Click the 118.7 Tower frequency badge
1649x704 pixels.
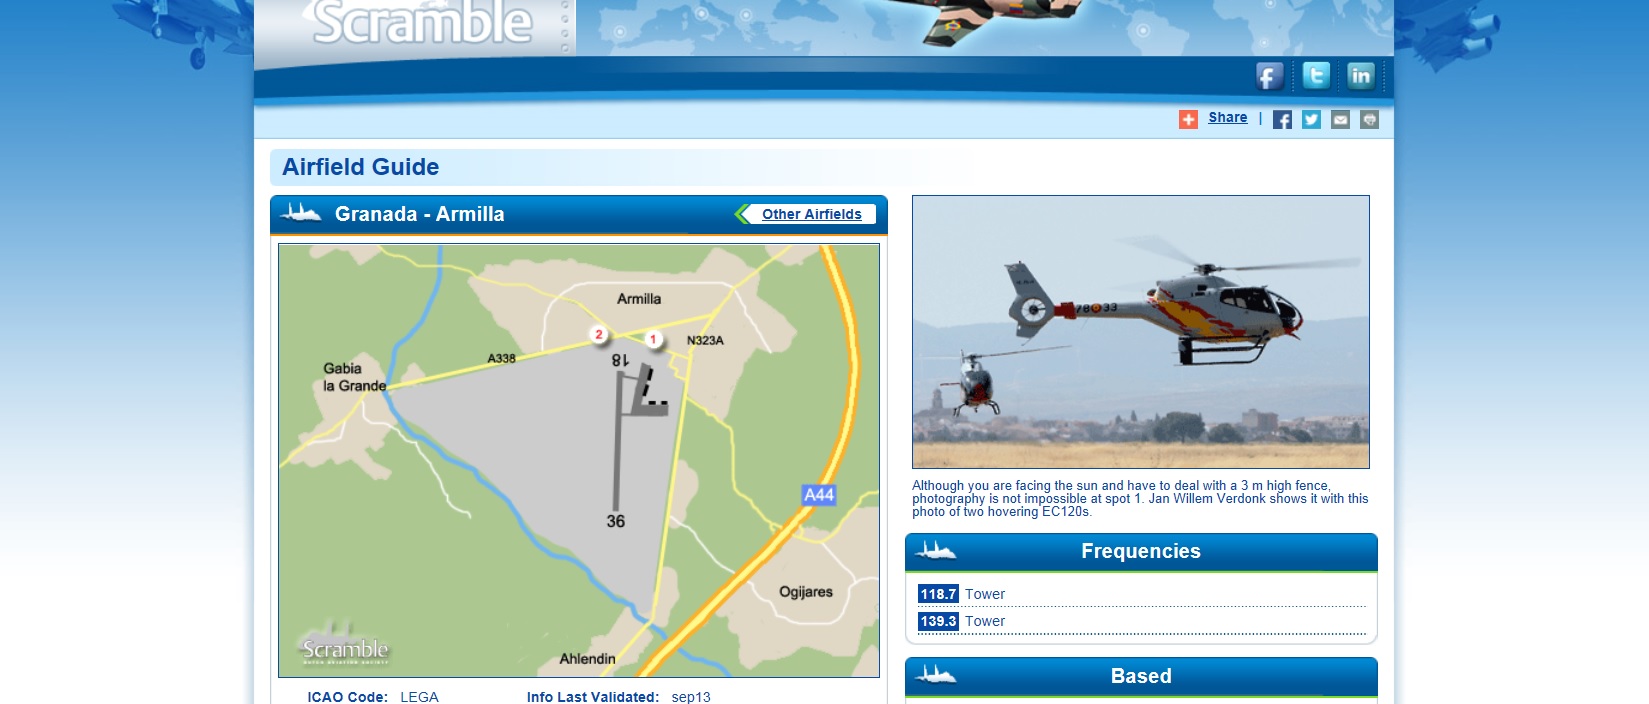938,594
